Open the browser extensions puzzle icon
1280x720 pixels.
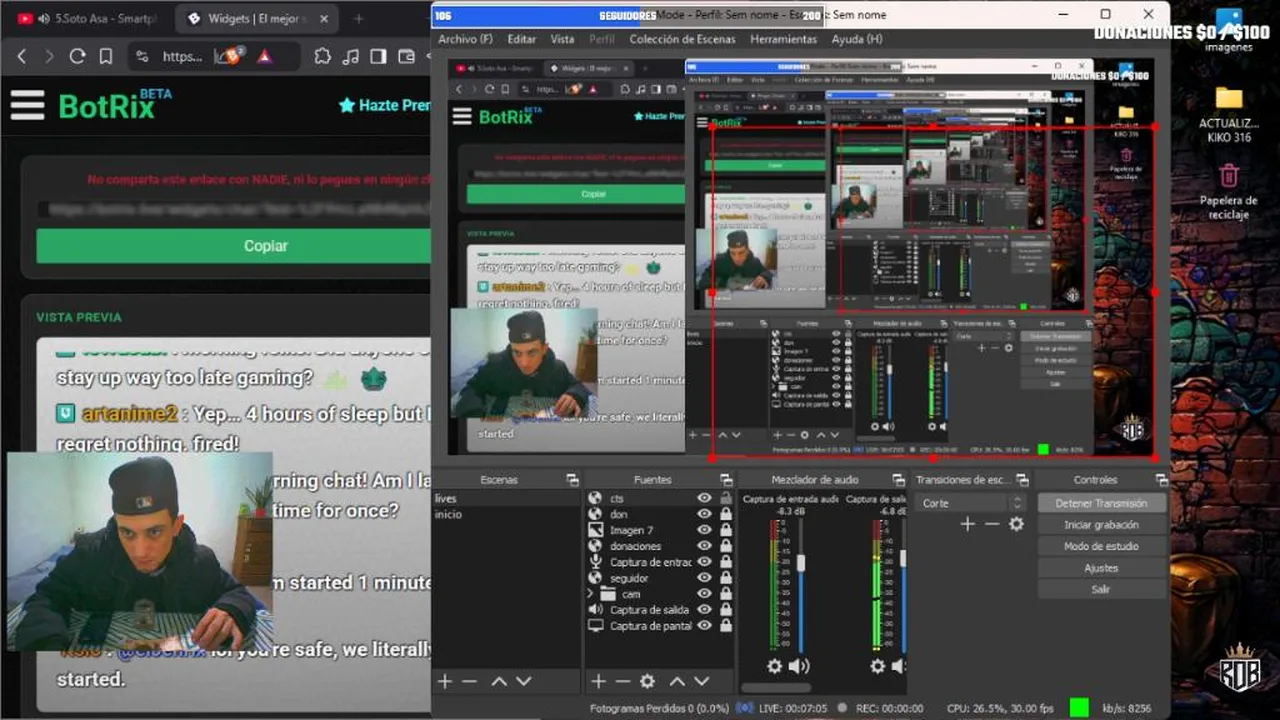click(x=322, y=56)
